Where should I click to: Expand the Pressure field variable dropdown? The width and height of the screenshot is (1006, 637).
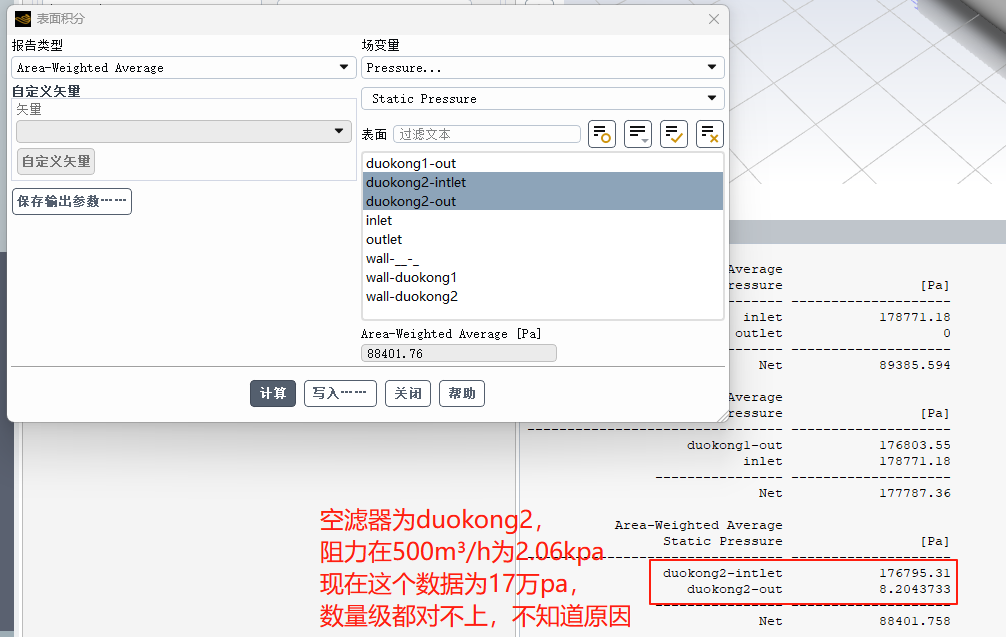[x=542, y=68]
